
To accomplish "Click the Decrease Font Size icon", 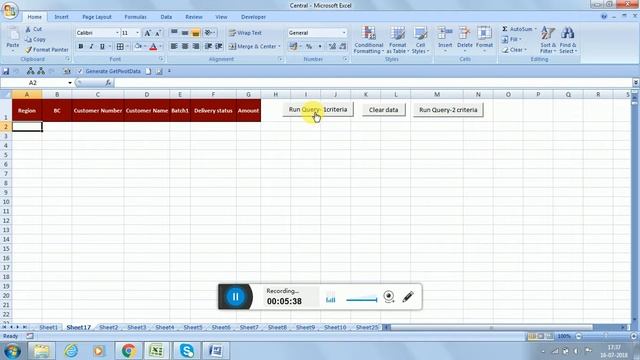I will click(158, 33).
